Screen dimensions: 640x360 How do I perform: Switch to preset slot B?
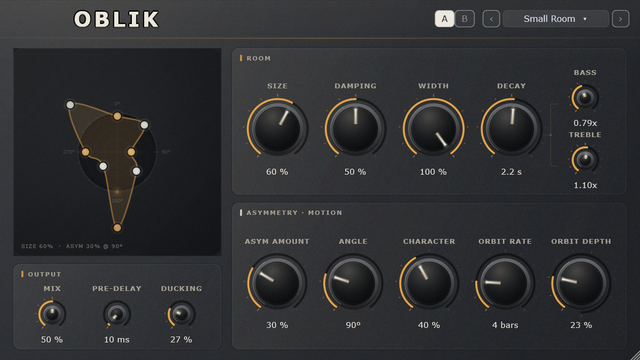pyautogui.click(x=464, y=19)
